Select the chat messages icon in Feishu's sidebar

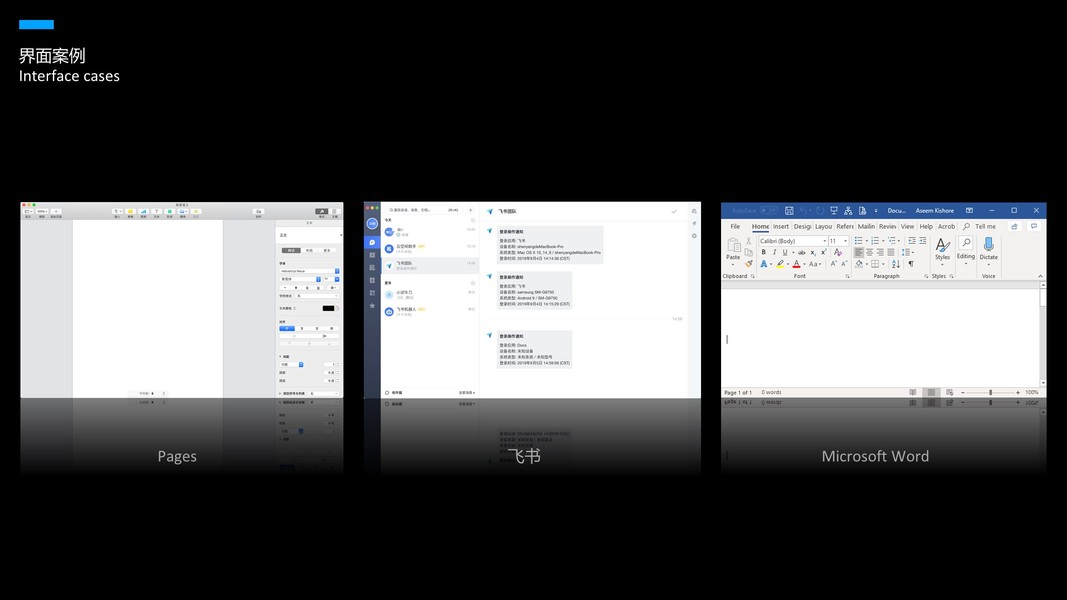coord(372,242)
